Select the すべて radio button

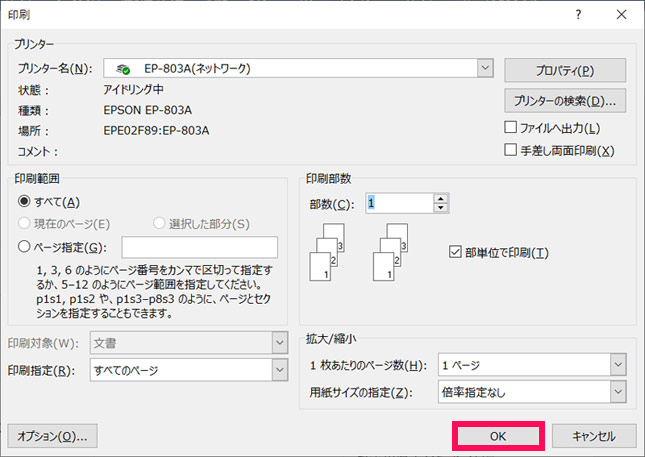[x=24, y=202]
